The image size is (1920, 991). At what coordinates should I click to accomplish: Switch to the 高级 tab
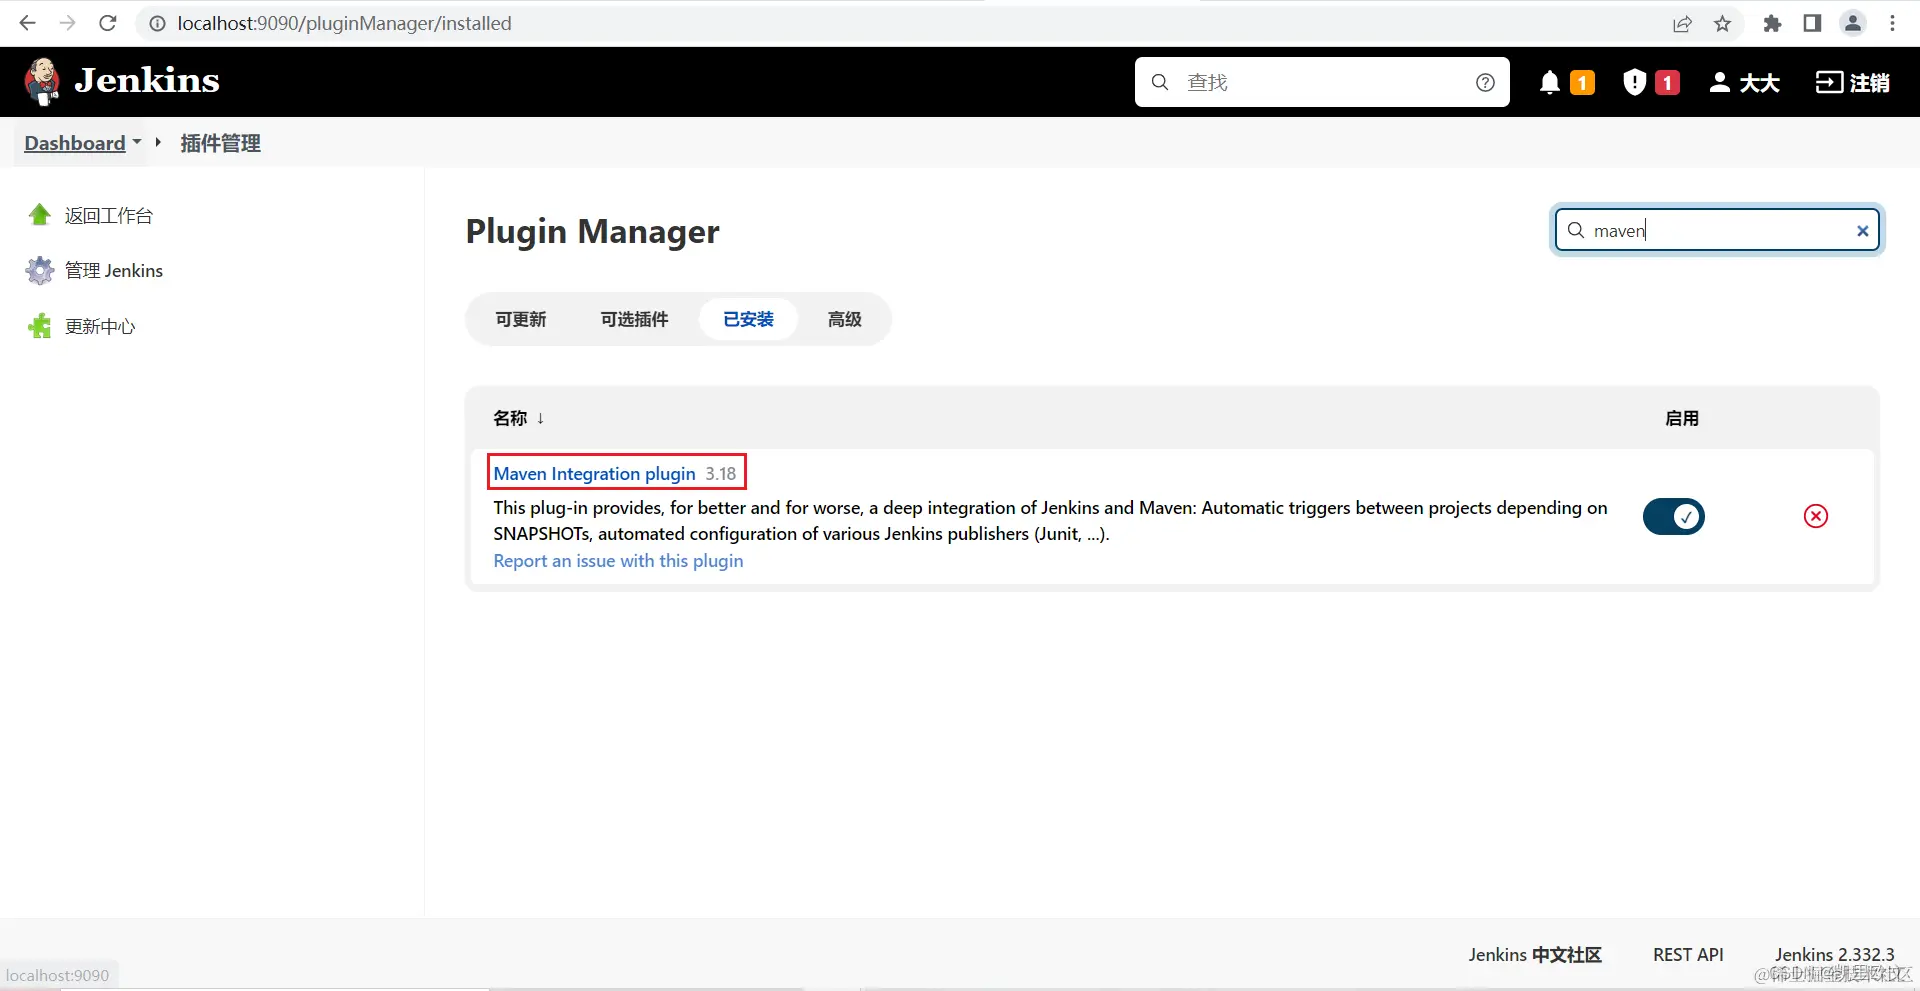click(x=844, y=319)
